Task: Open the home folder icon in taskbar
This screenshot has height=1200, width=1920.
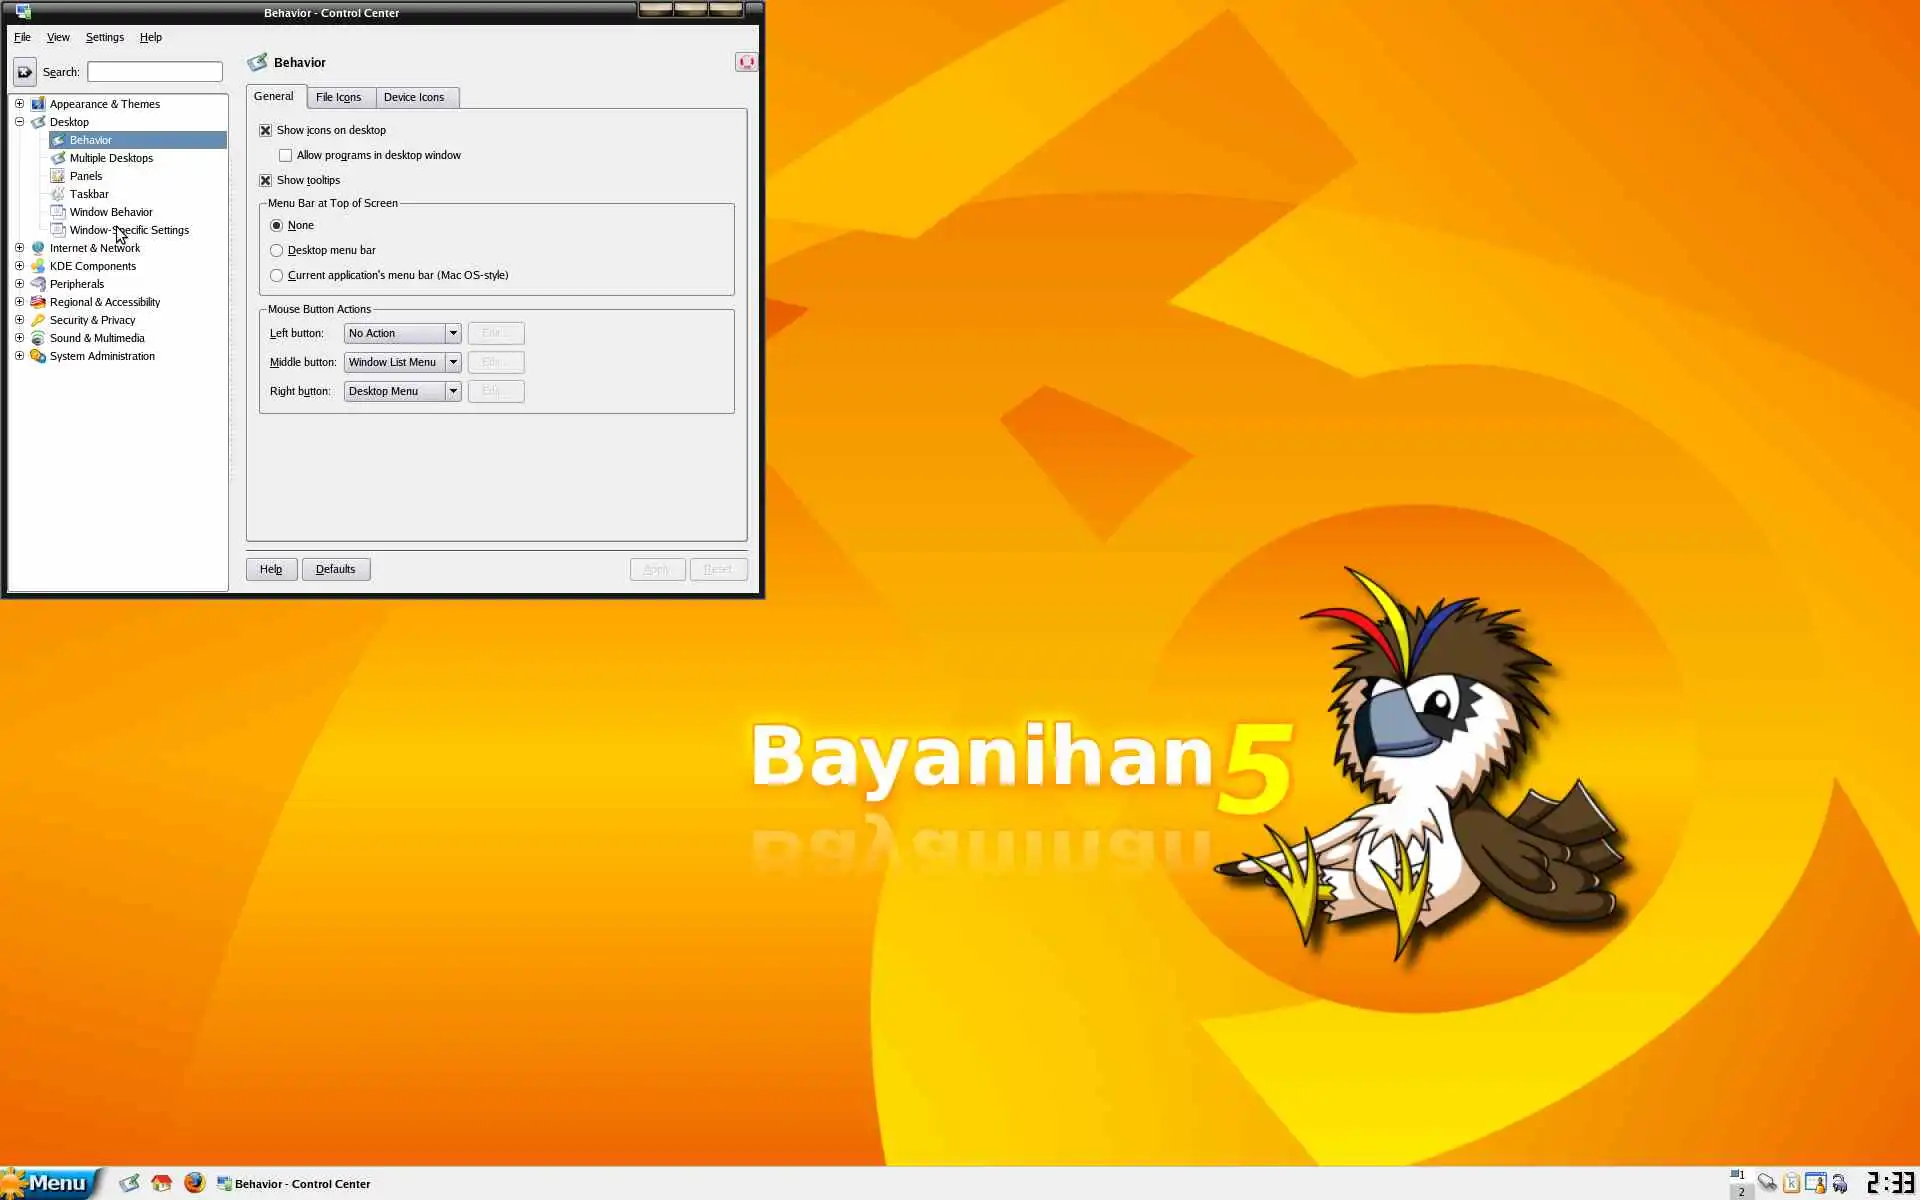Action: point(161,1183)
